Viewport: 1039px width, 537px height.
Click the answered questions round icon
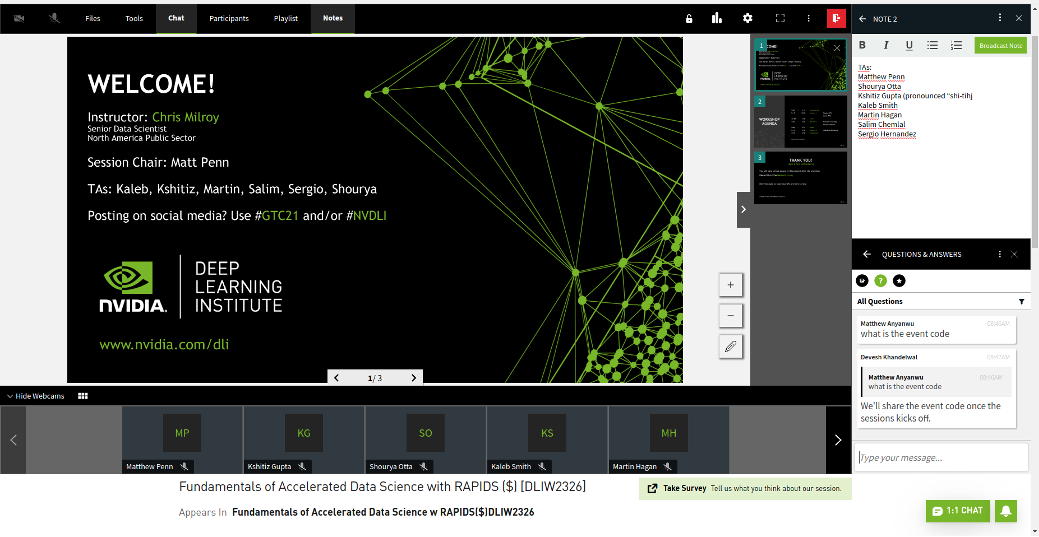pos(862,280)
